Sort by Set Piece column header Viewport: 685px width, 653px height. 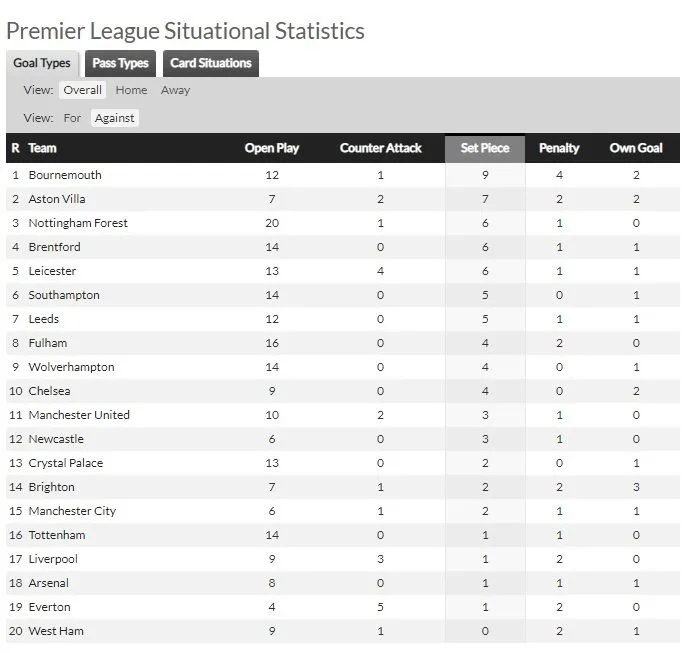point(484,148)
